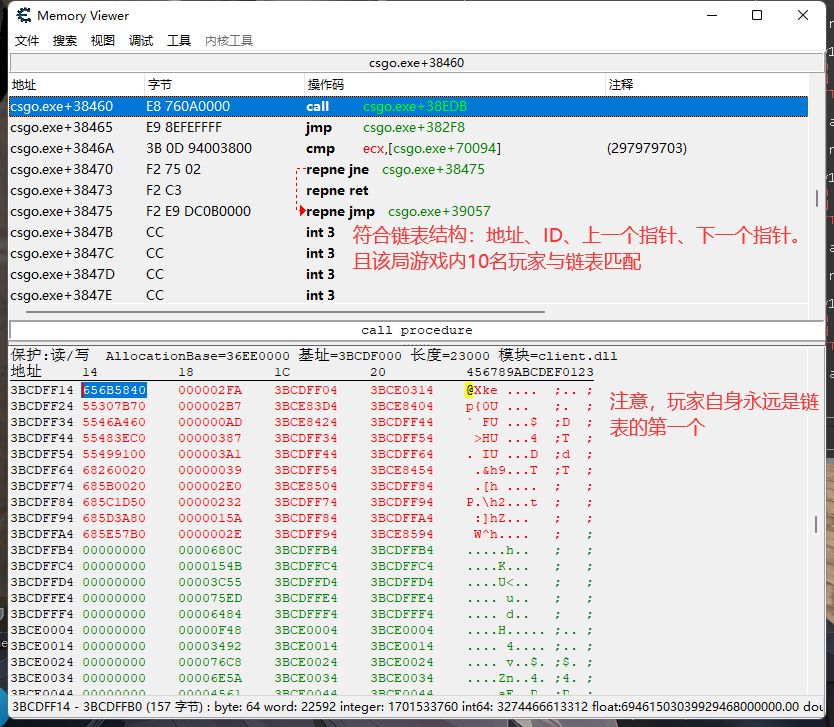Select disassembly address csgo.exe+38473
The width and height of the screenshot is (834, 727).
tap(62, 190)
